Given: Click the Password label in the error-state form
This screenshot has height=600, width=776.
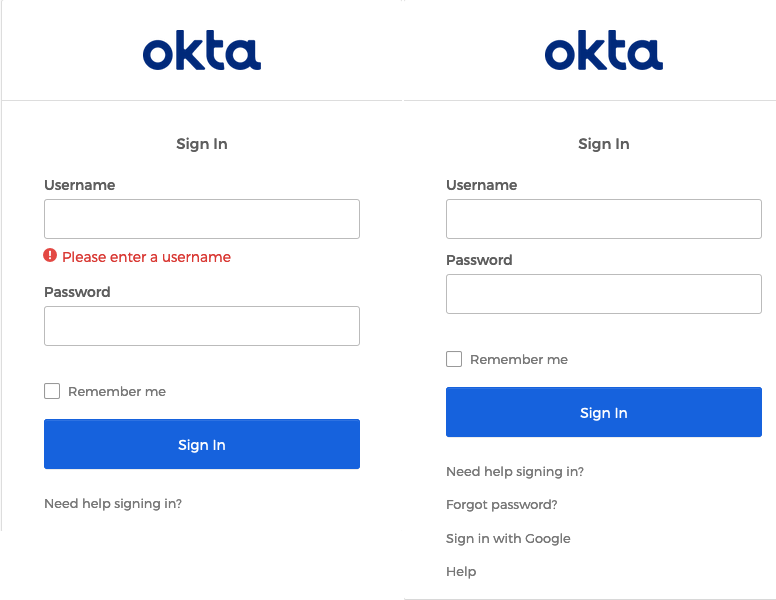Looking at the screenshot, I should (77, 292).
